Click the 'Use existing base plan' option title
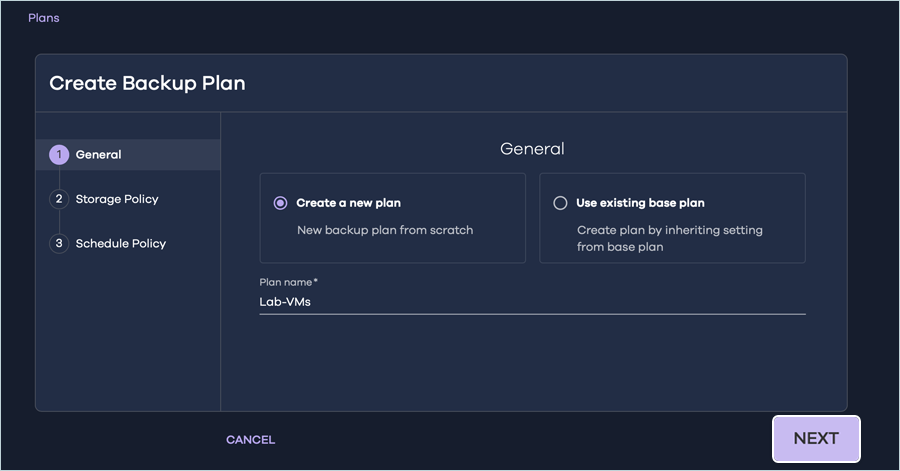Viewport: 900px width, 471px height. (640, 203)
